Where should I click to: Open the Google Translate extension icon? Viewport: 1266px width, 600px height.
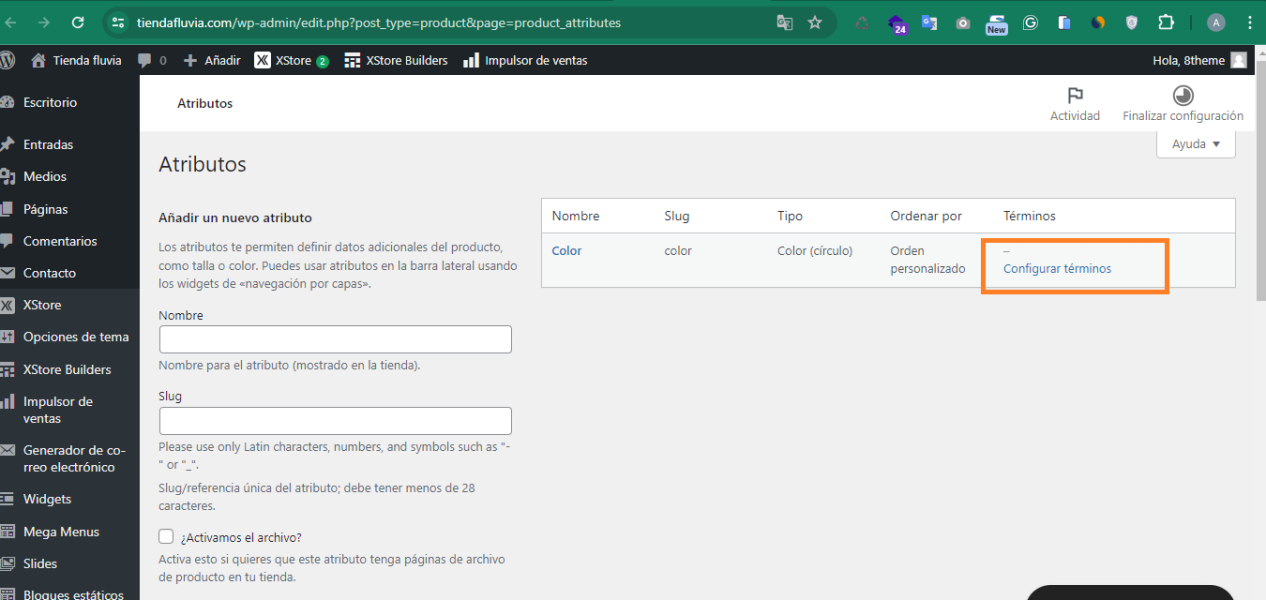click(930, 22)
